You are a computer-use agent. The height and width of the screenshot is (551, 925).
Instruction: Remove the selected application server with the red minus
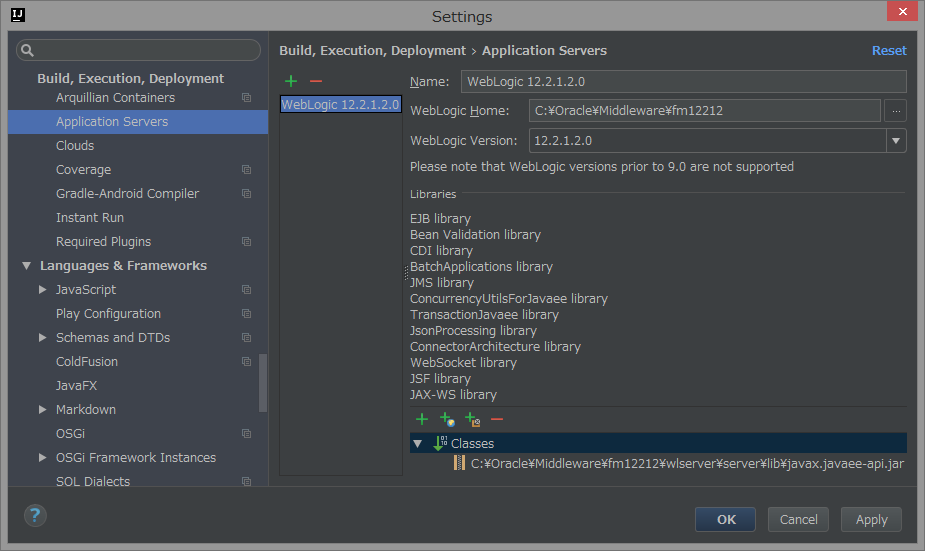tap(316, 81)
